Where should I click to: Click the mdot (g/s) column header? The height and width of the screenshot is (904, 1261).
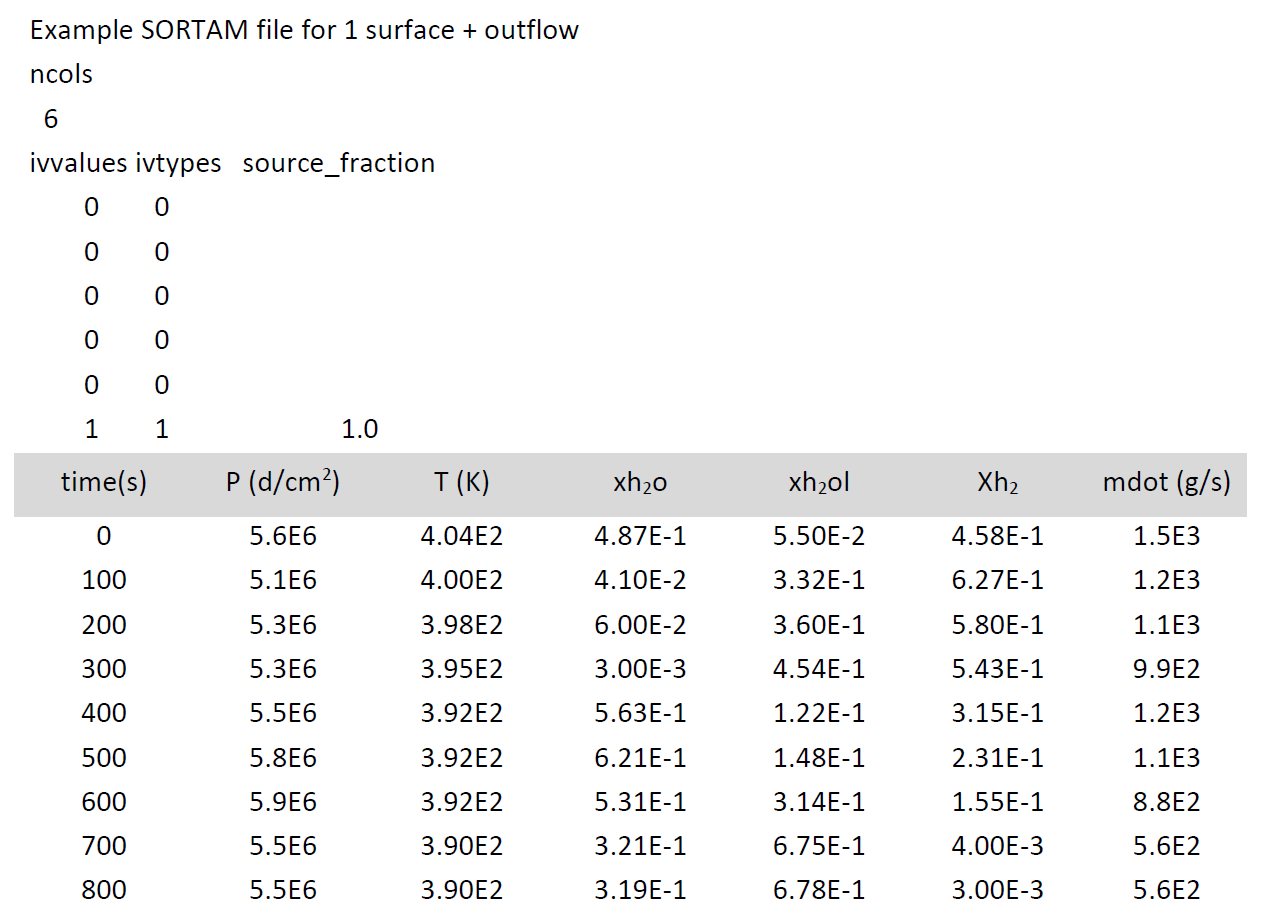pos(1167,483)
